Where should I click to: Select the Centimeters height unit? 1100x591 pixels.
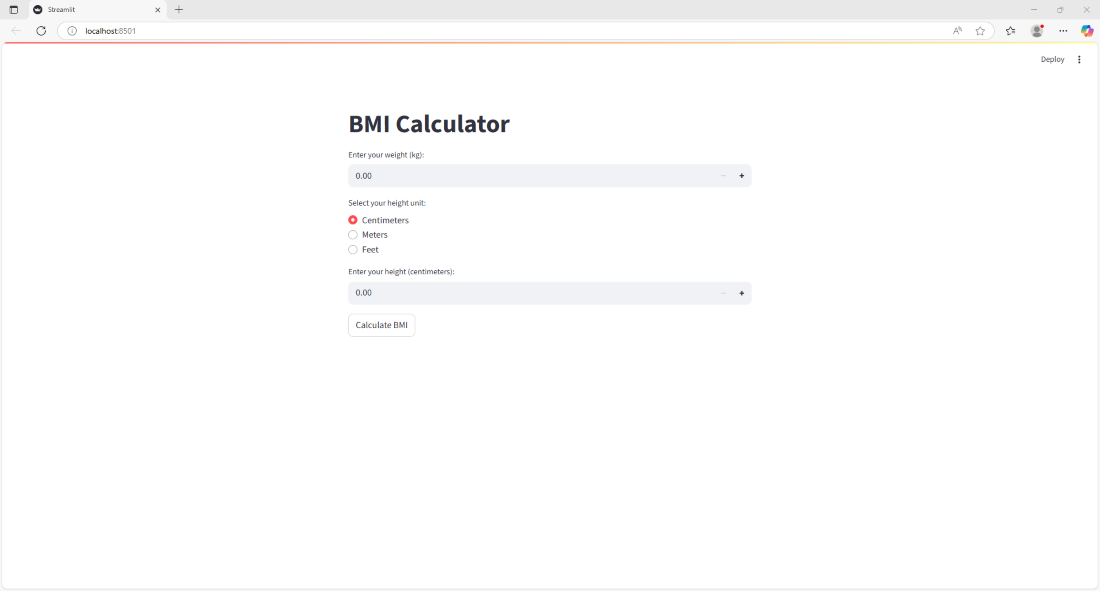(352, 220)
